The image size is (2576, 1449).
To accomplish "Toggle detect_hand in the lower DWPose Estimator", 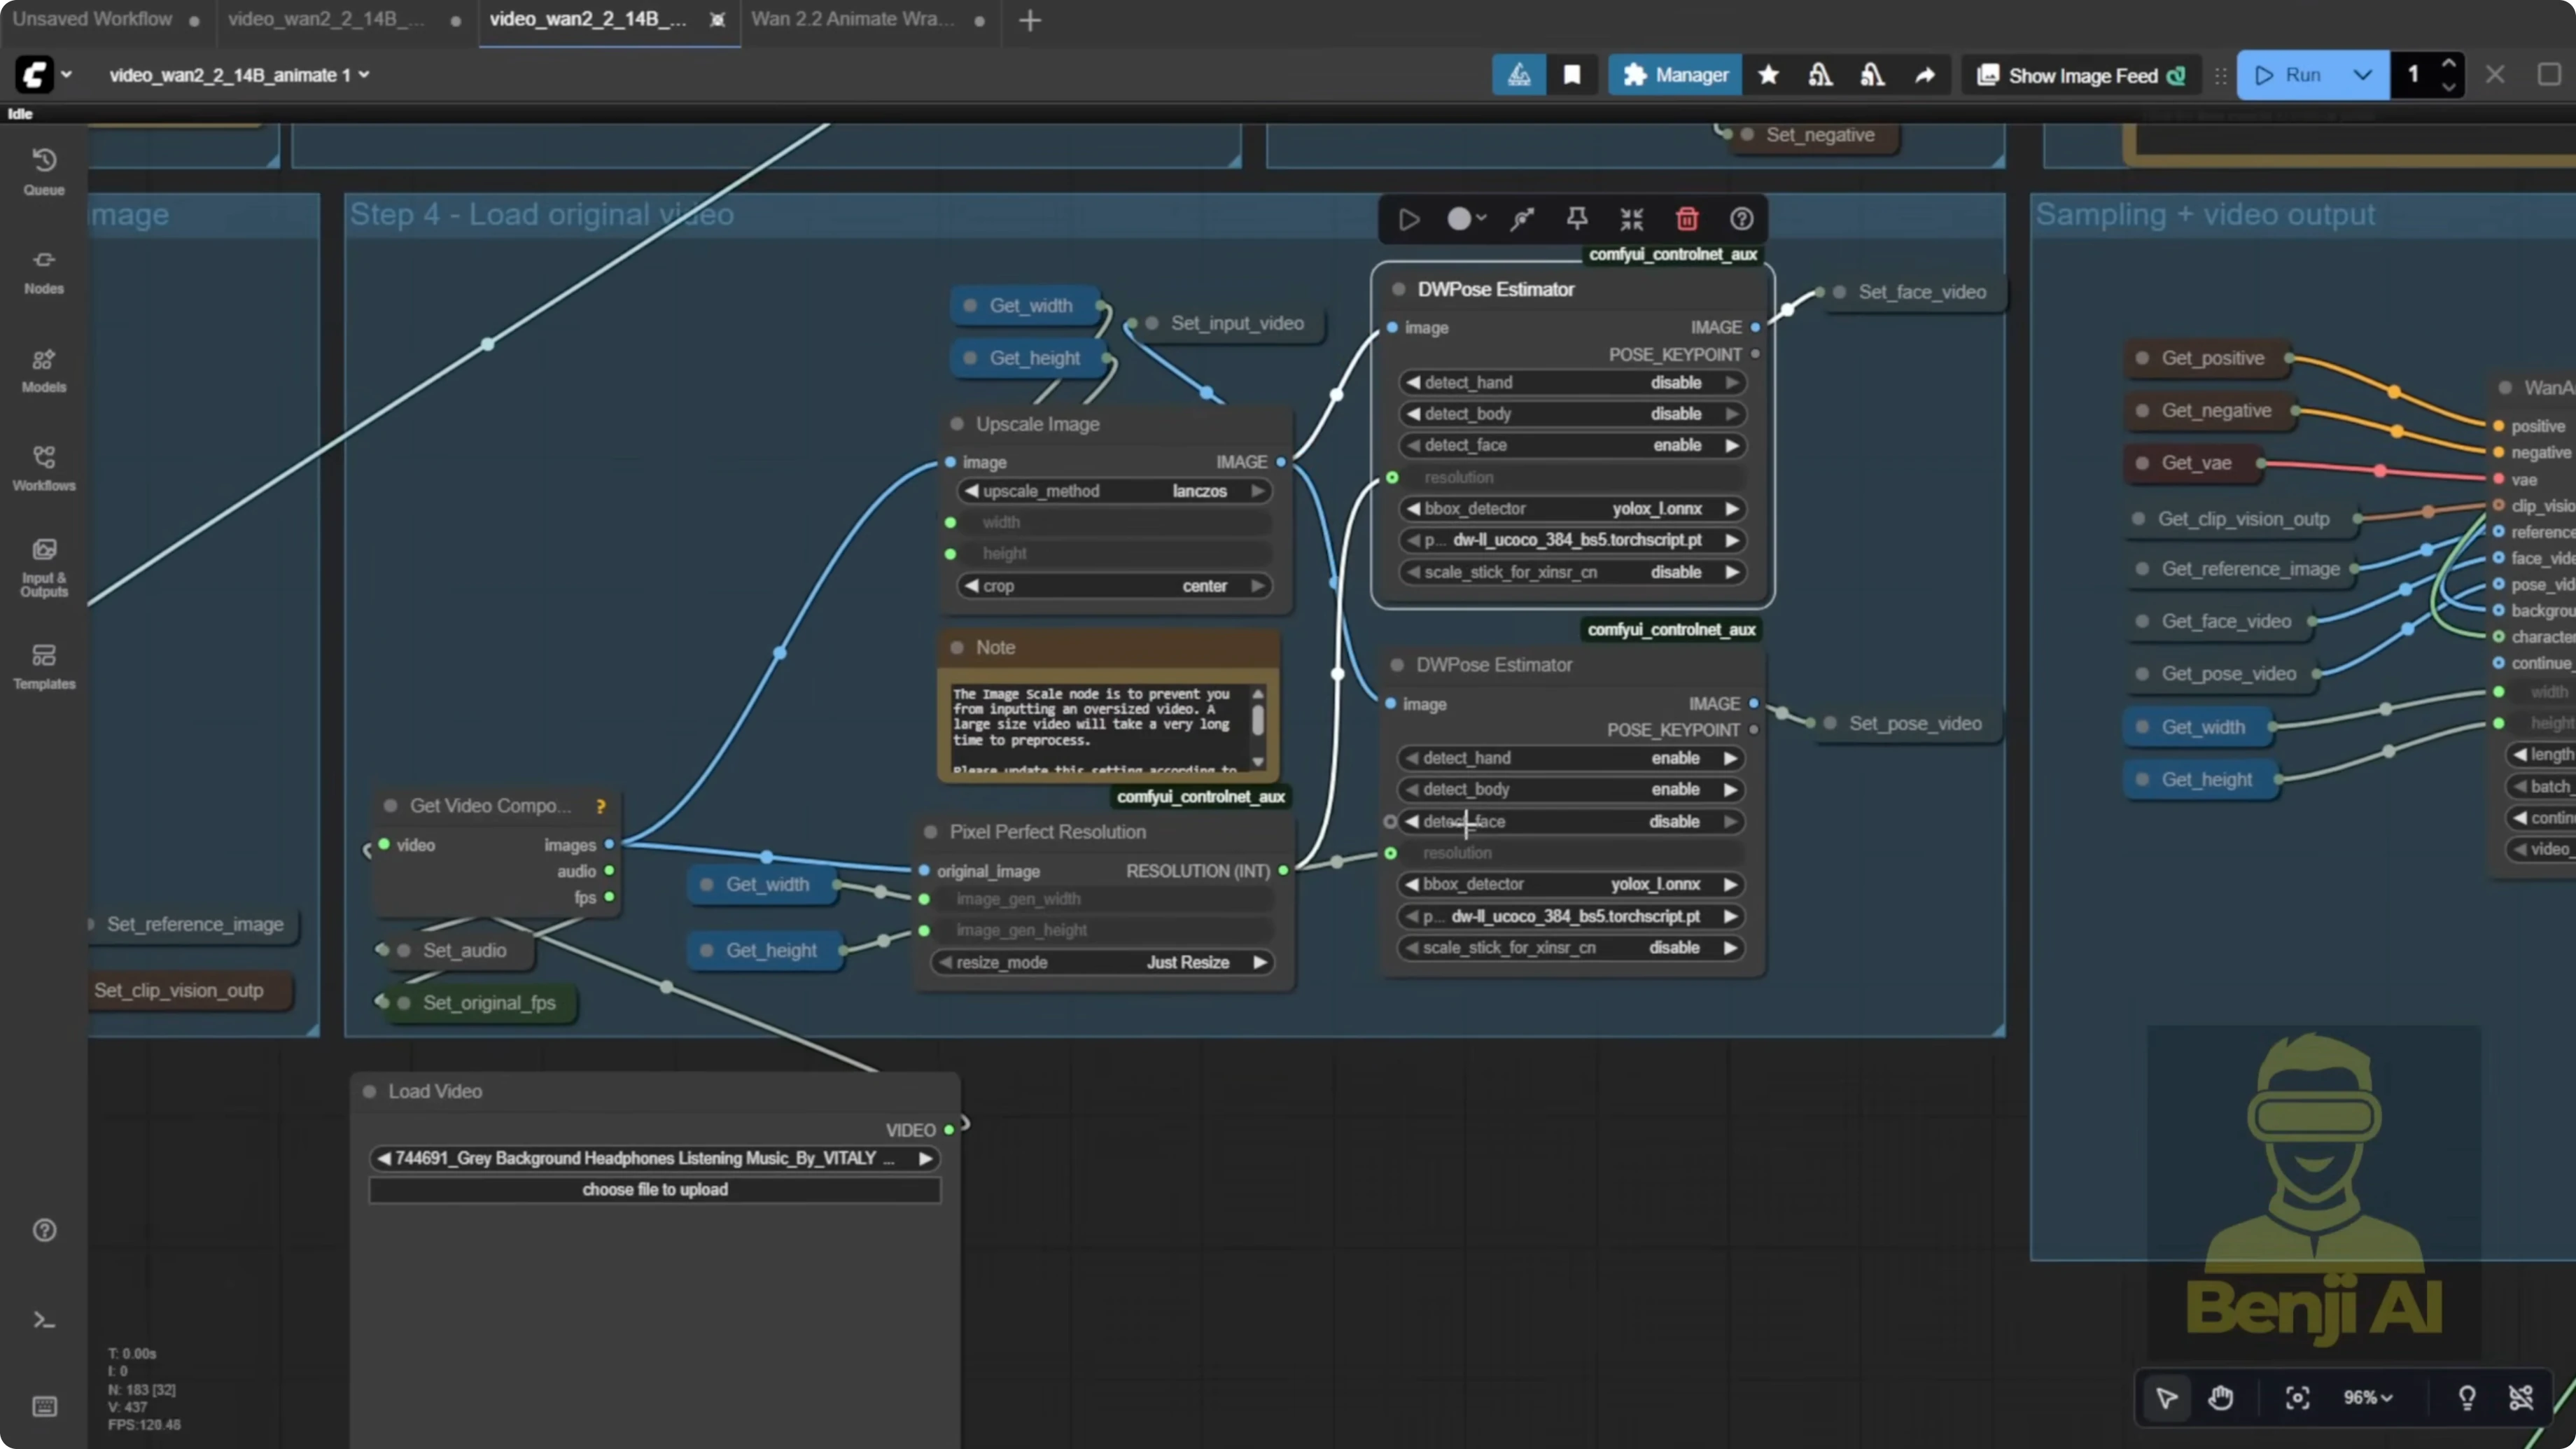I will 1571,758.
